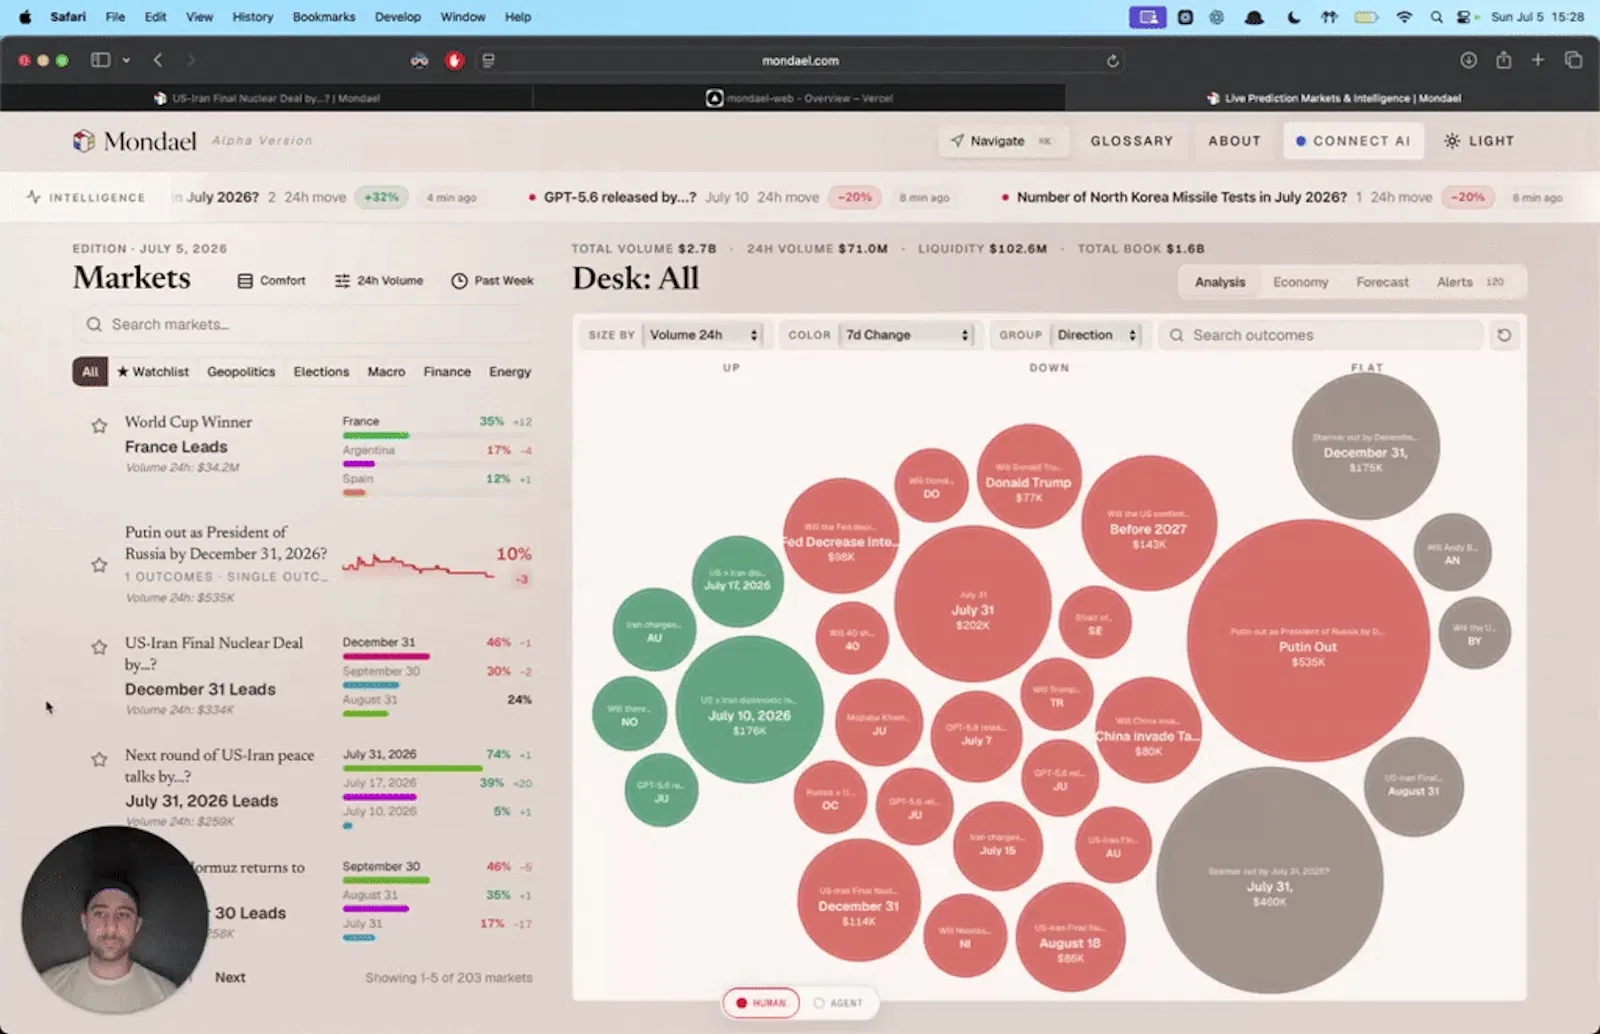1600x1034 pixels.
Task: Open the Bookmarks menu in menu bar
Action: [x=324, y=17]
